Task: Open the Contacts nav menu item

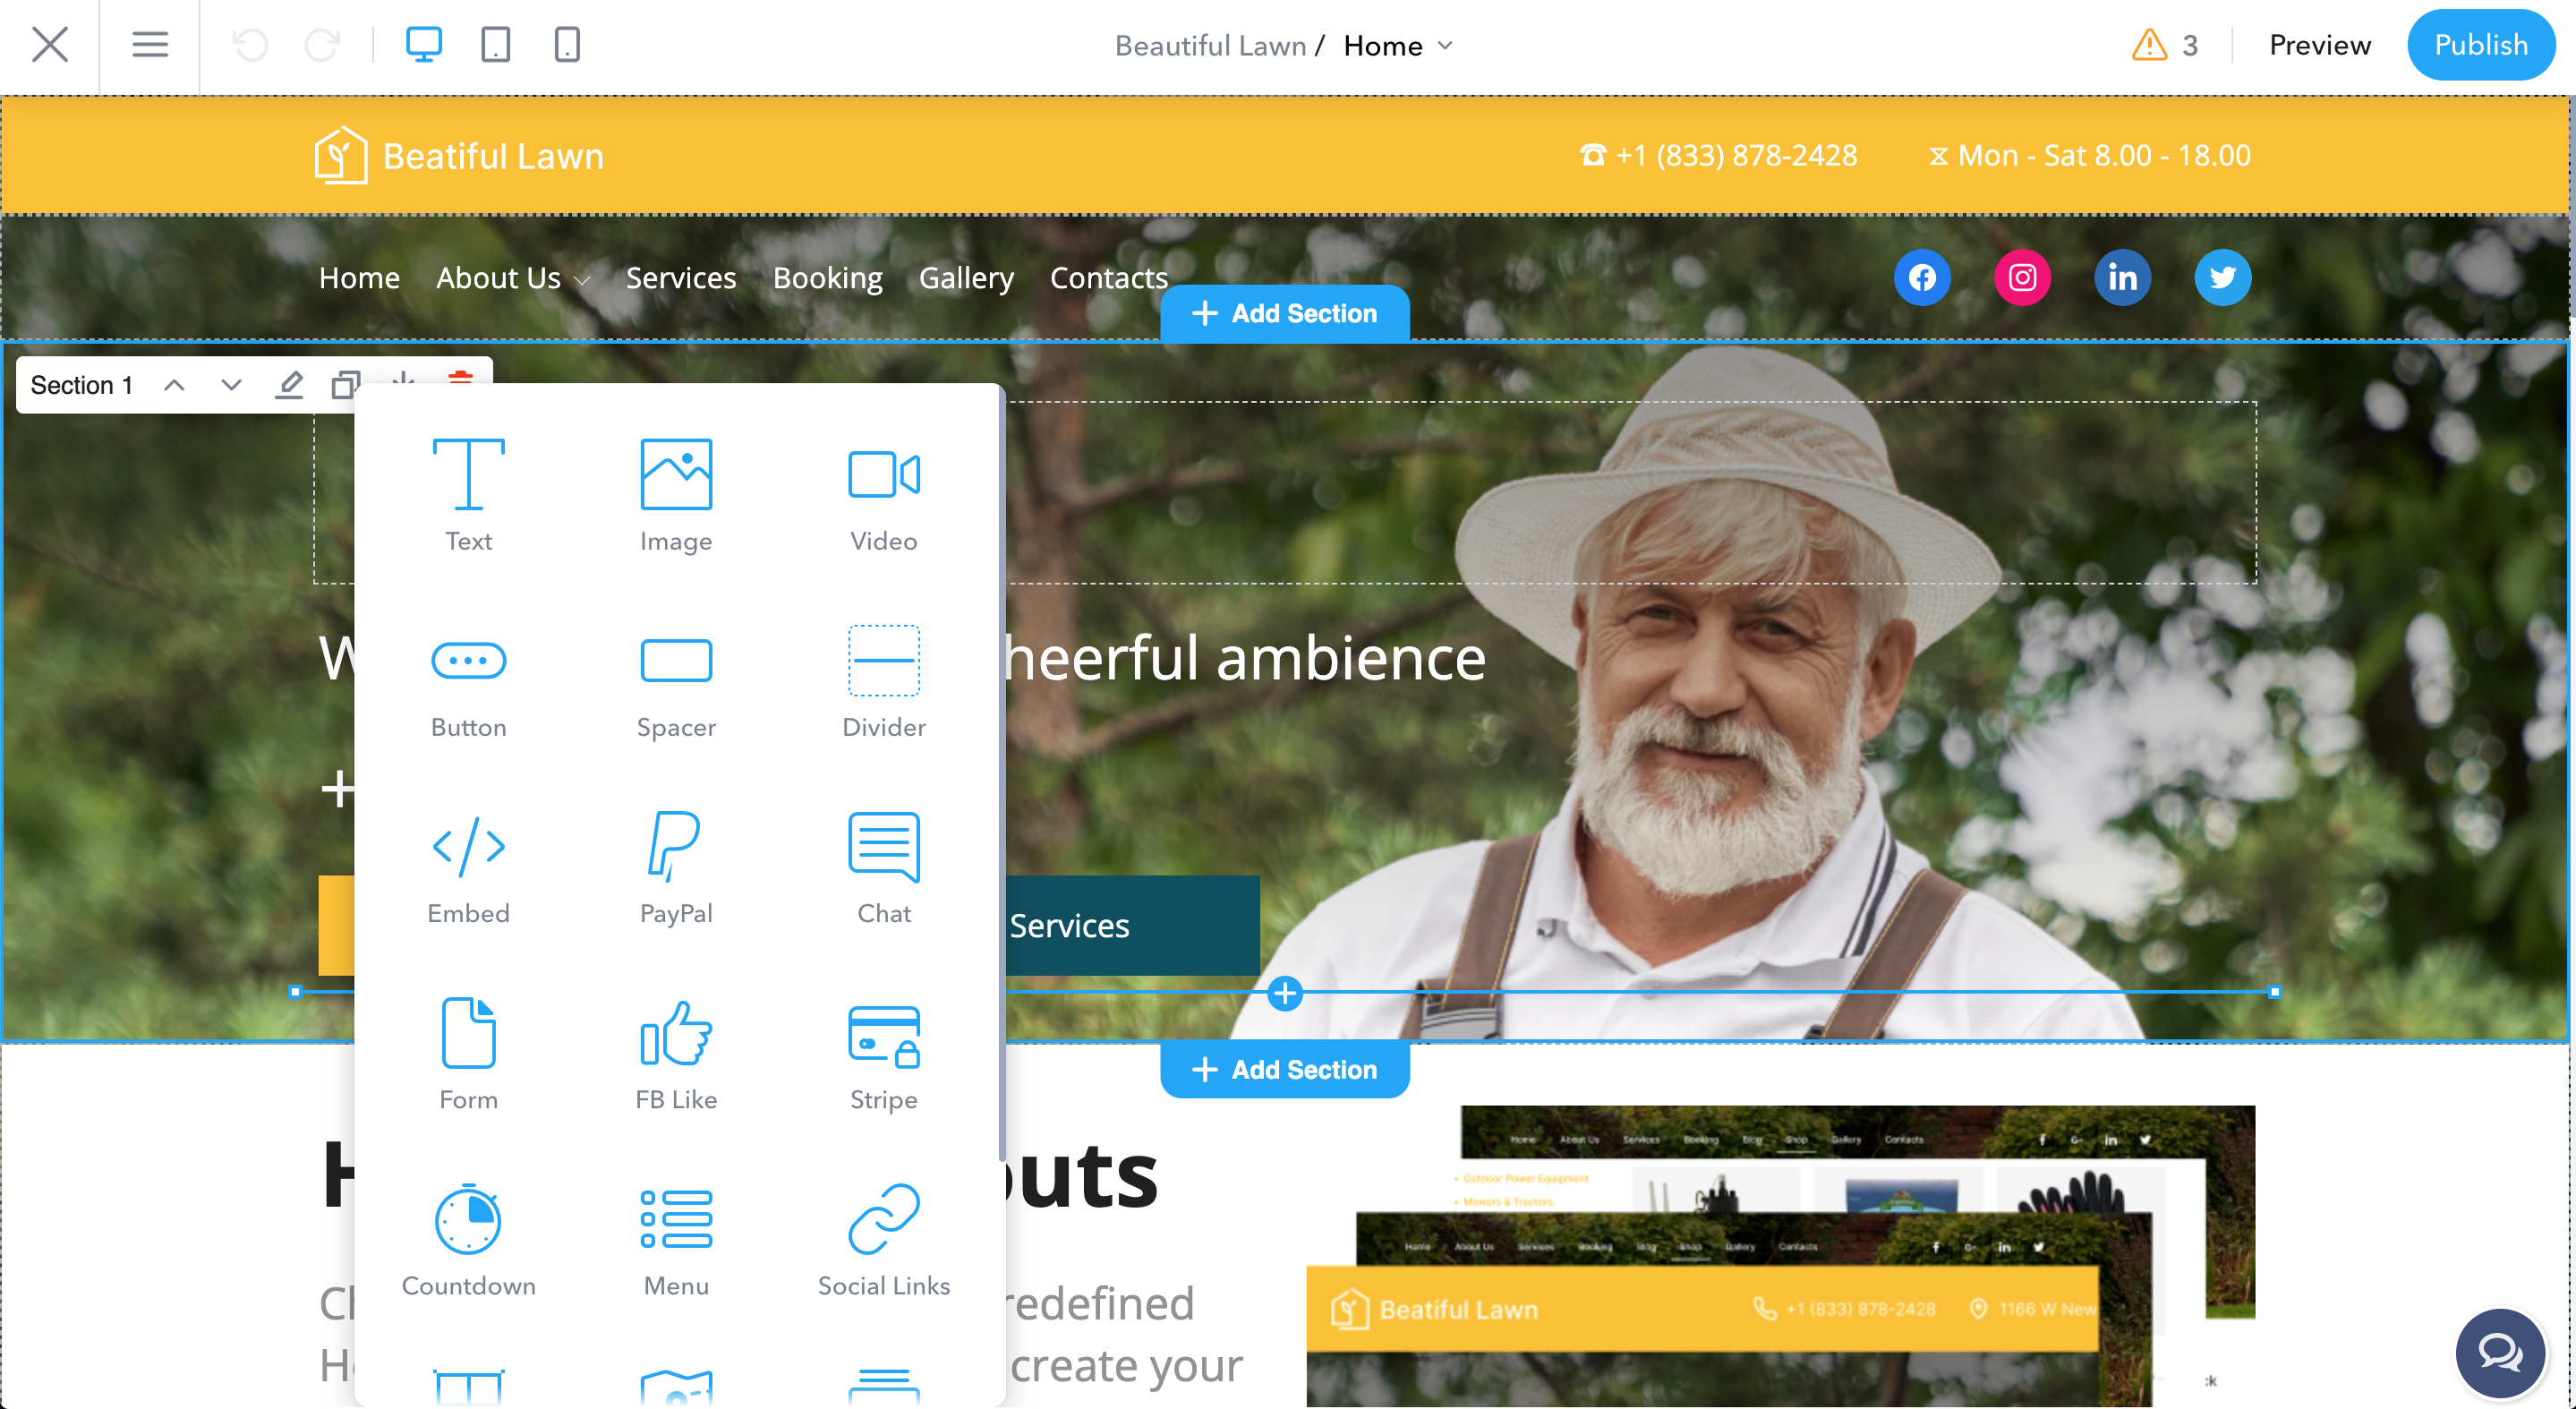Action: (x=1108, y=277)
